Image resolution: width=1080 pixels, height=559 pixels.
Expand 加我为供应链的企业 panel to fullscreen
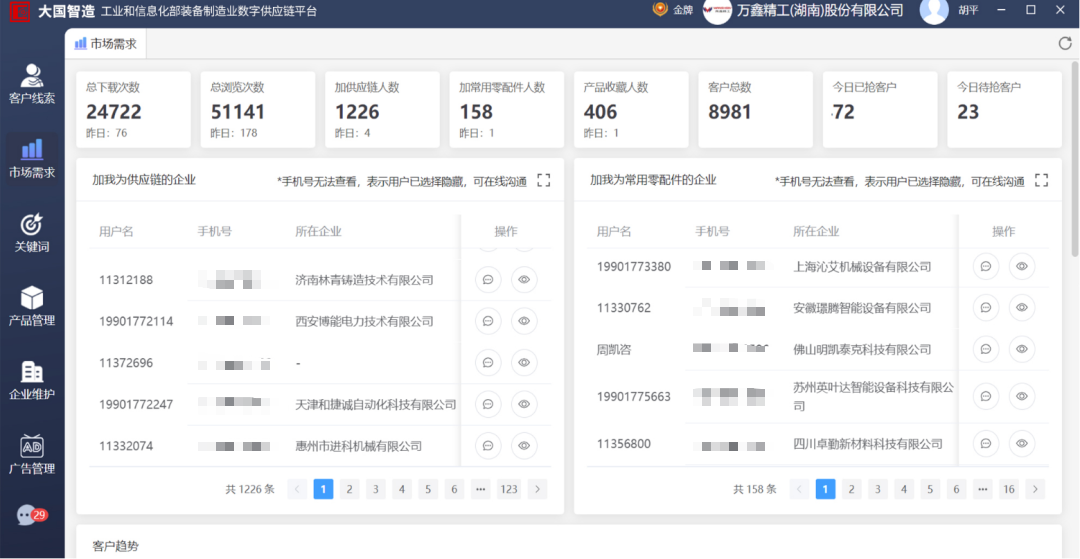click(544, 180)
